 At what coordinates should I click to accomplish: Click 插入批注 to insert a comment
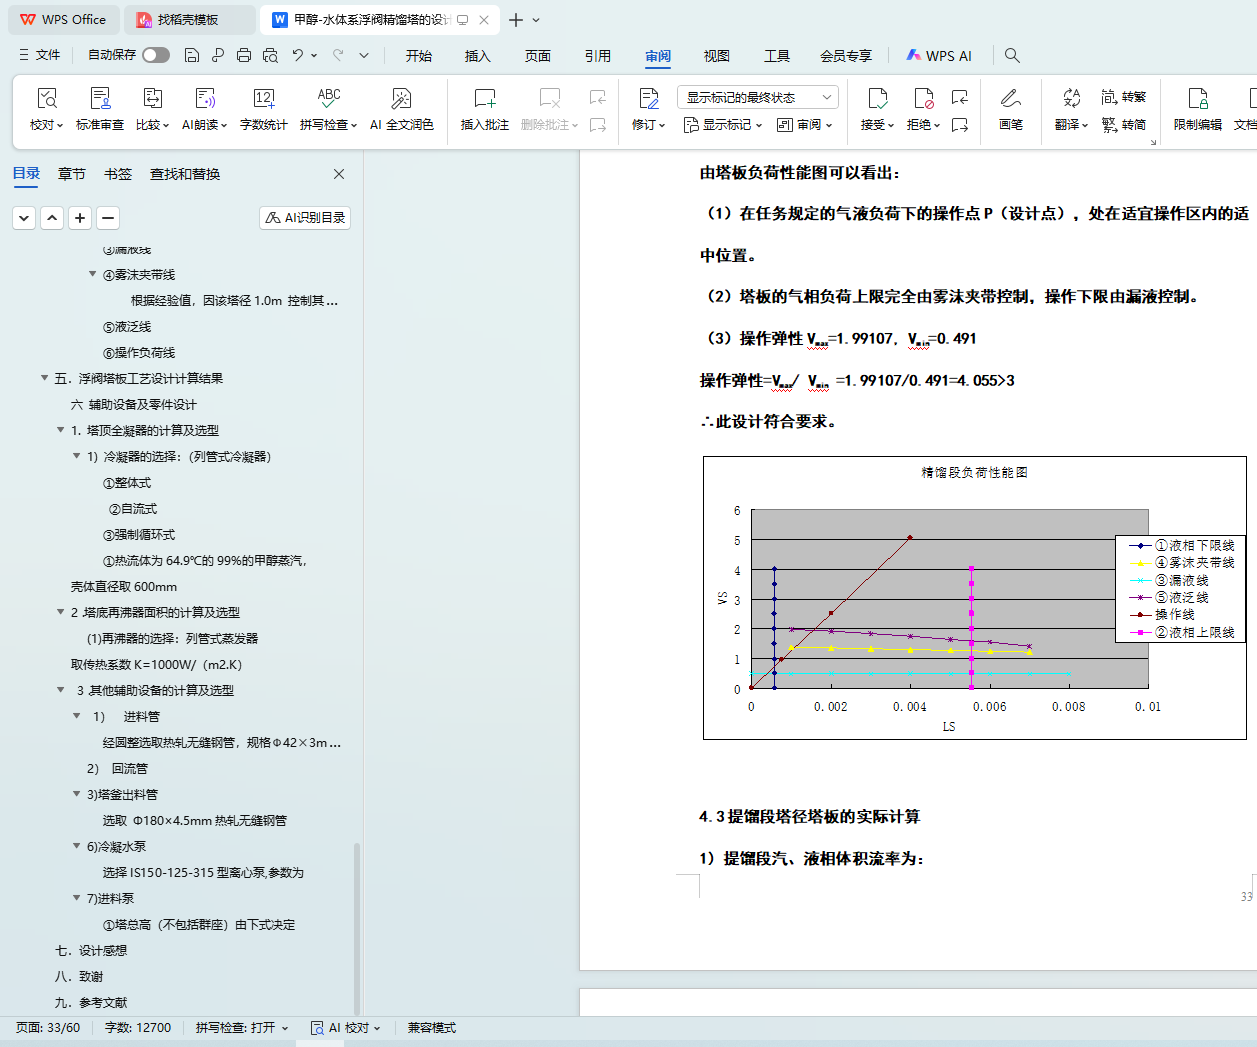pyautogui.click(x=485, y=99)
